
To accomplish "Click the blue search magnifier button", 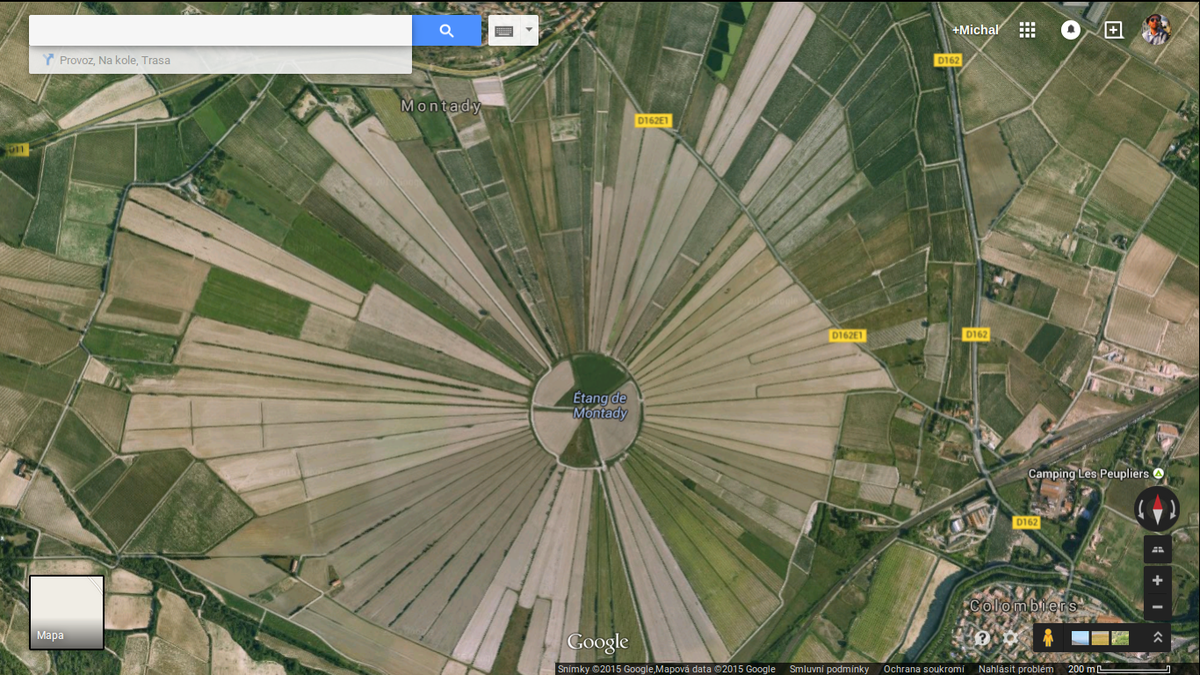I will (447, 30).
